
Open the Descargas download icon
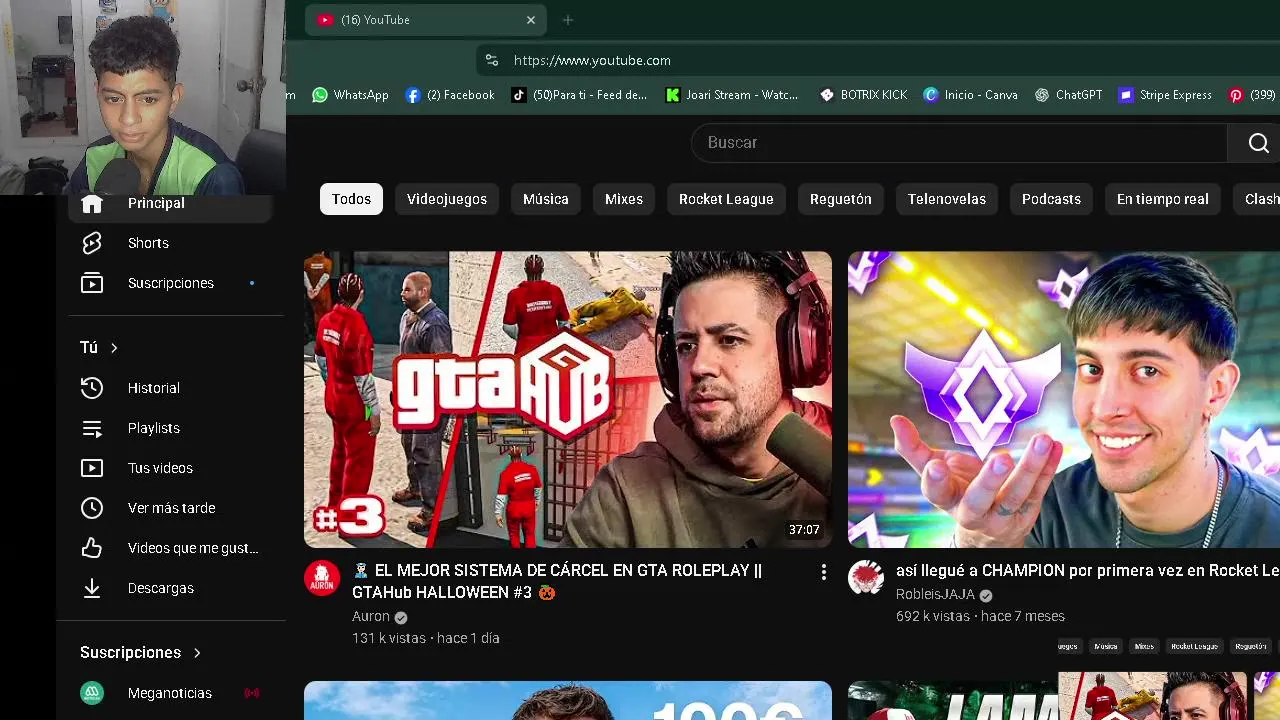click(x=92, y=588)
